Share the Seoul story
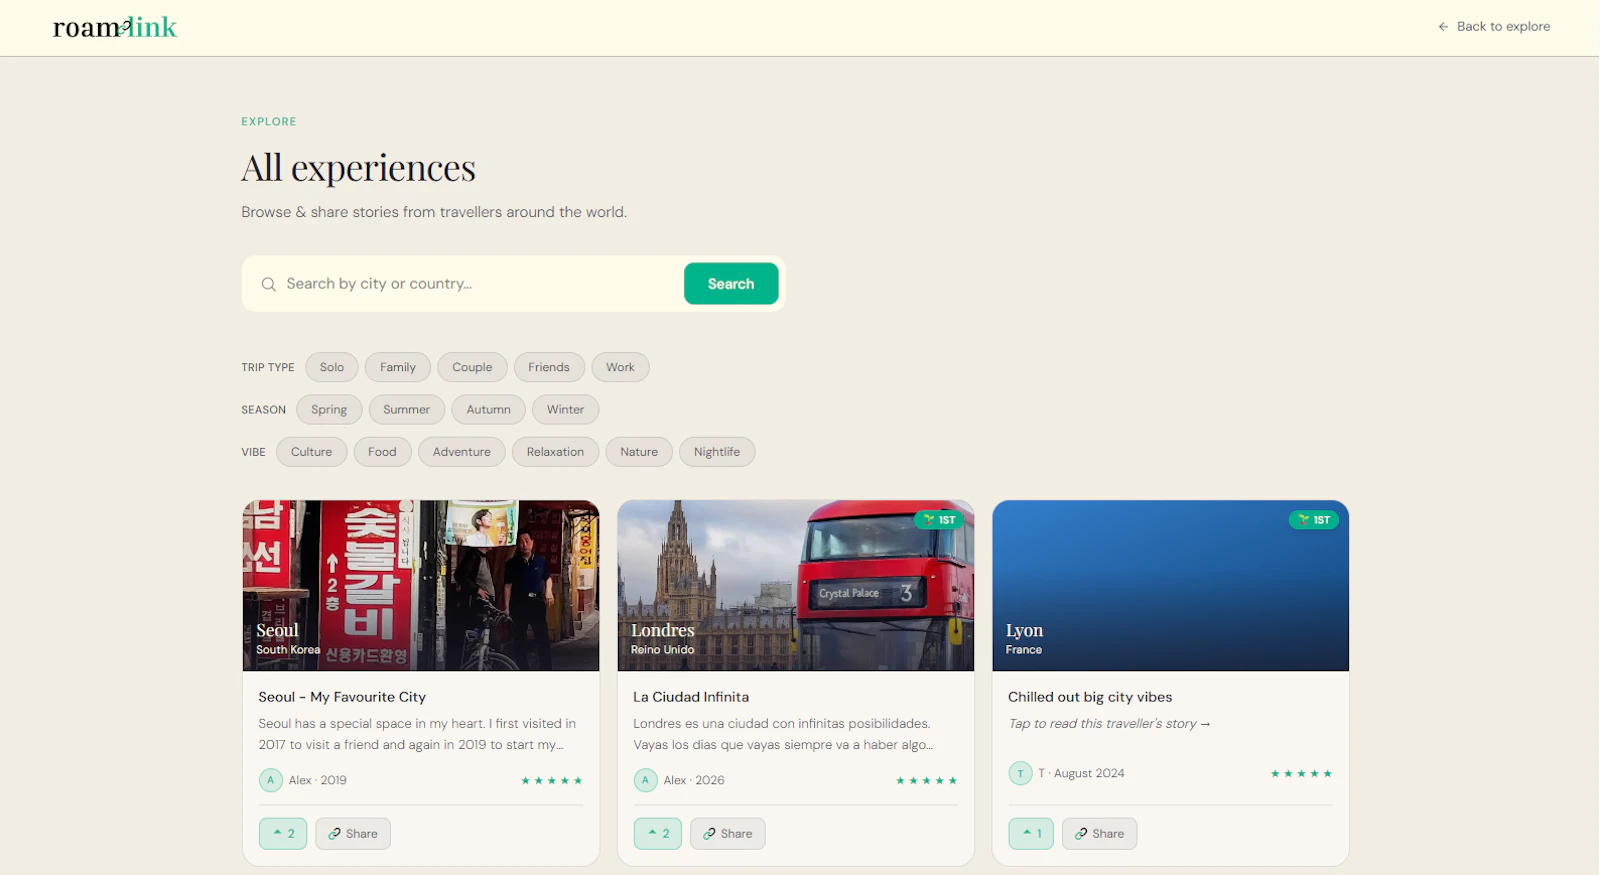Viewport: 1600px width, 875px height. (353, 833)
